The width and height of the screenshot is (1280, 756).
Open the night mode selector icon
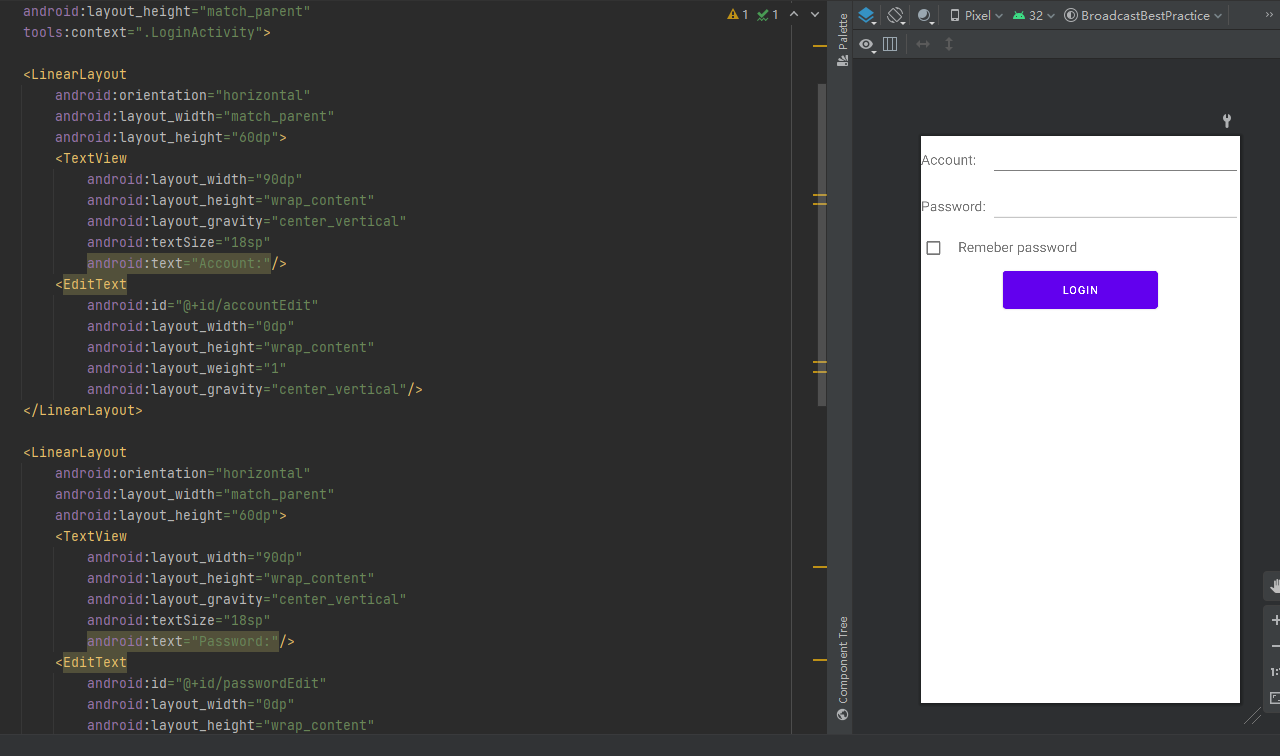click(x=925, y=15)
